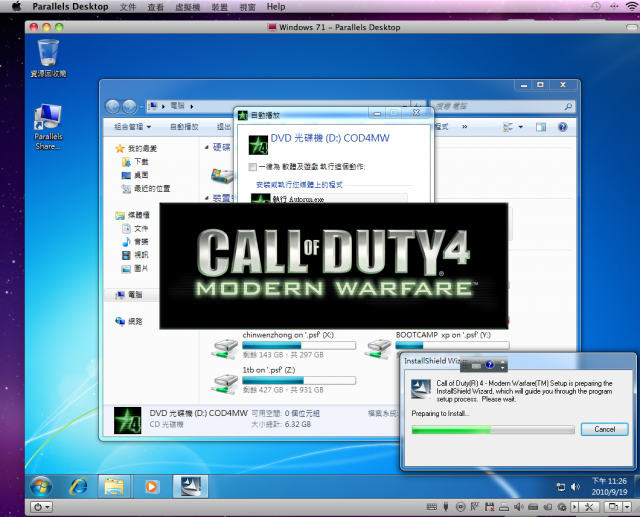
Task: Select the InstallShield setup taskbar button
Action: [190, 486]
